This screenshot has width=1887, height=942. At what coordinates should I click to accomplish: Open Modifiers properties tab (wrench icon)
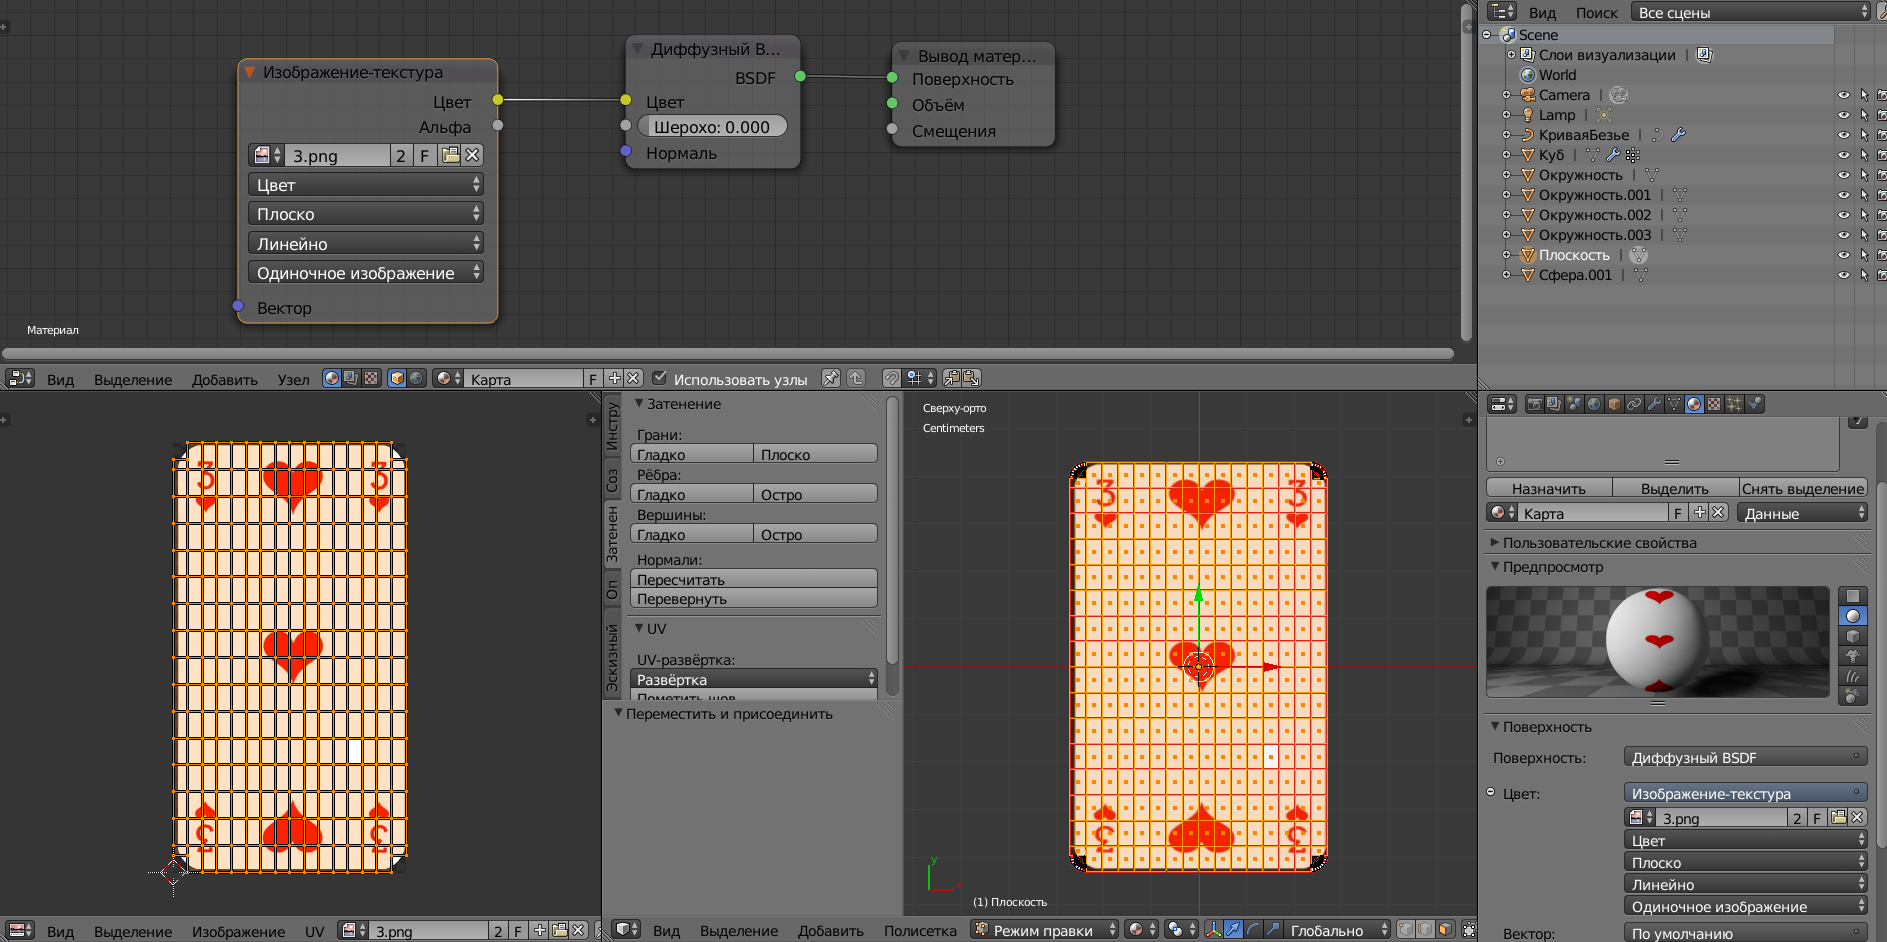1654,404
